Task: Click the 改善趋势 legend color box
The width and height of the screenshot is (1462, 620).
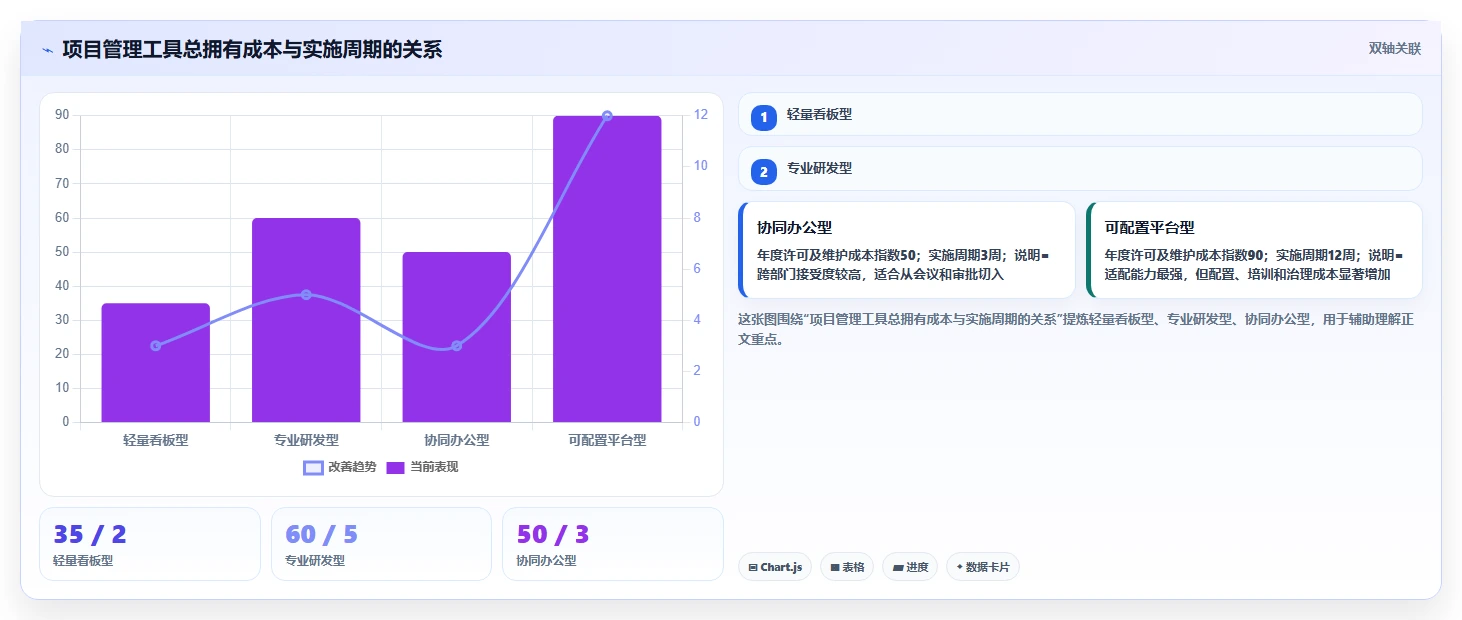Action: pos(314,467)
